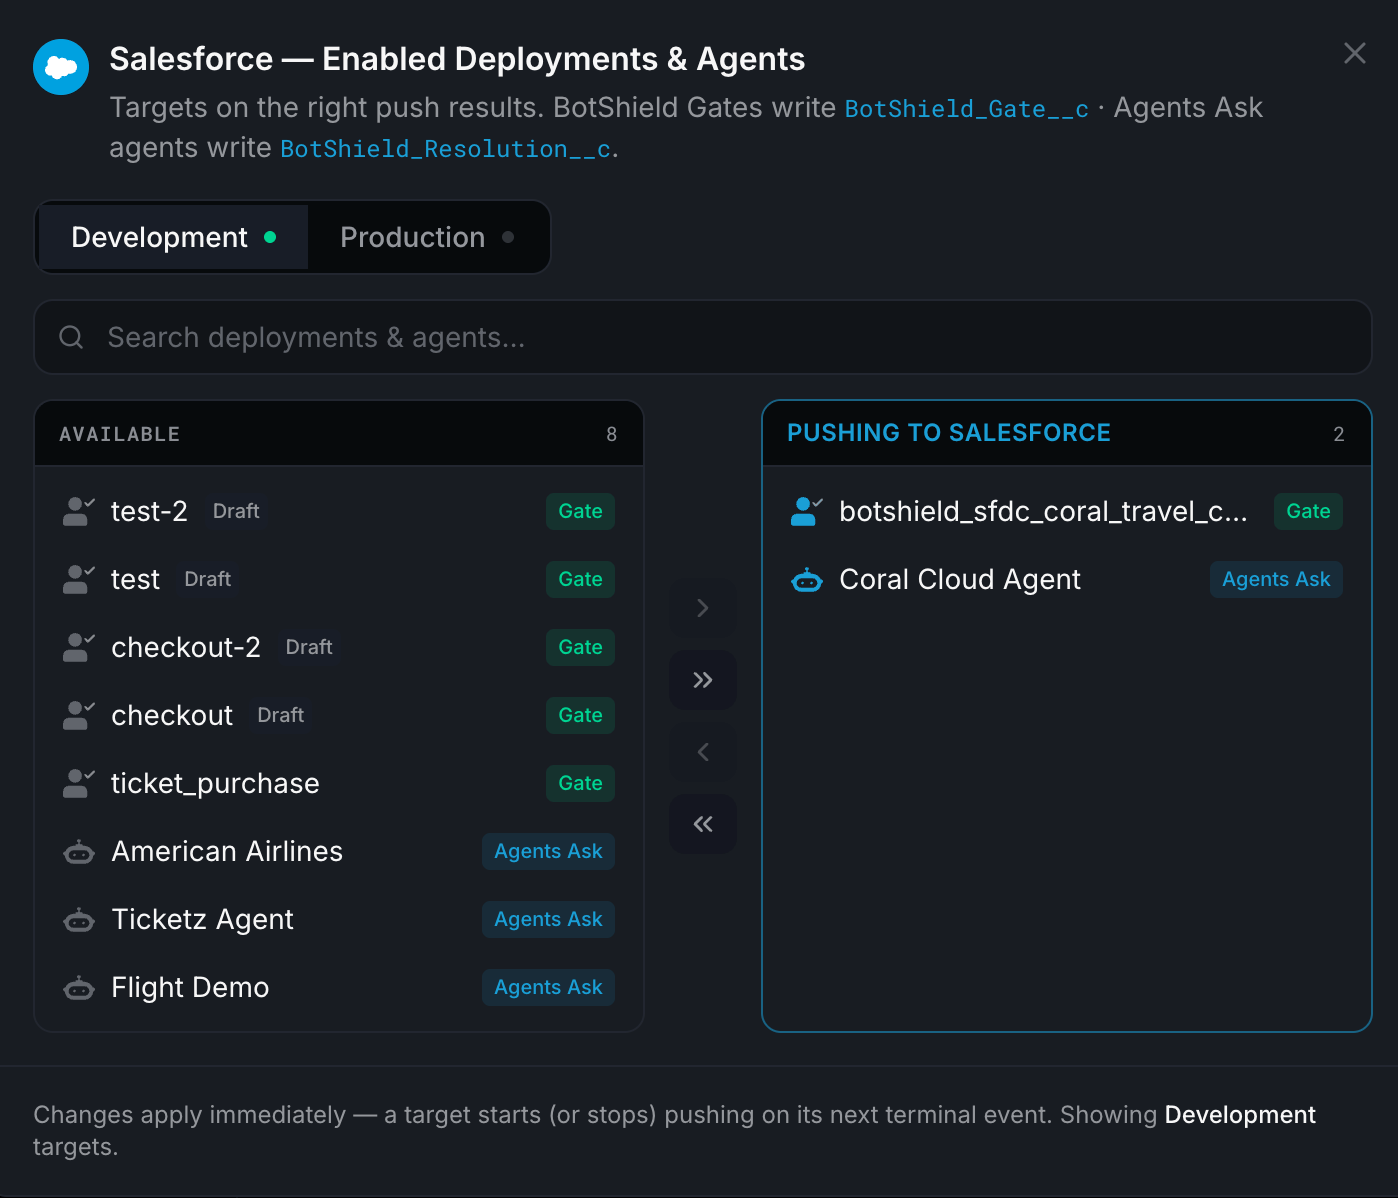Click Agents Ask badge on Coral Cloud Agent
The height and width of the screenshot is (1198, 1398).
1276,579
